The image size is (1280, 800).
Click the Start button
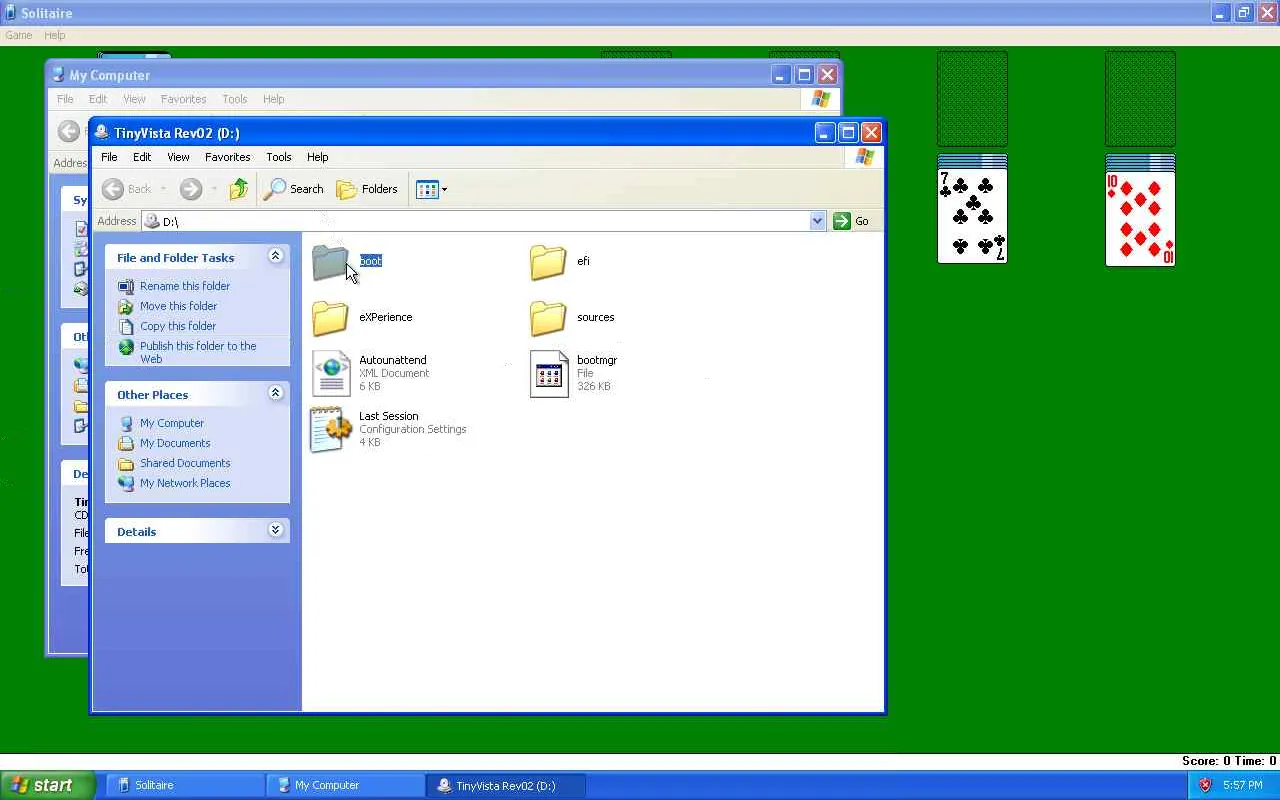[x=48, y=785]
